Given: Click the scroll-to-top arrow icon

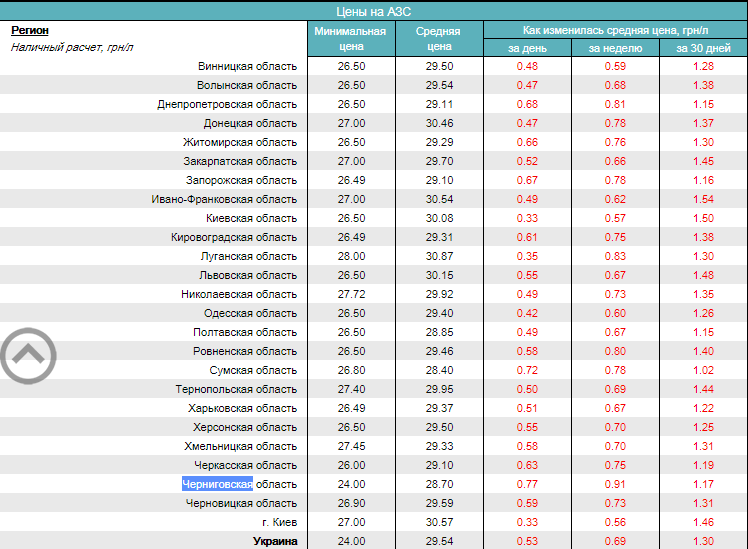Looking at the screenshot, I should (28, 353).
